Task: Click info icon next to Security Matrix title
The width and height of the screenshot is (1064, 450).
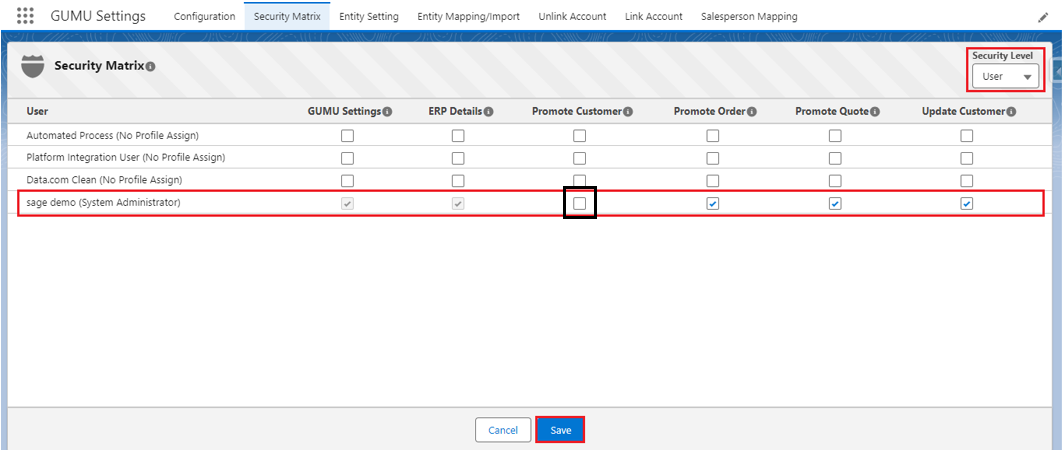Action: tap(150, 66)
